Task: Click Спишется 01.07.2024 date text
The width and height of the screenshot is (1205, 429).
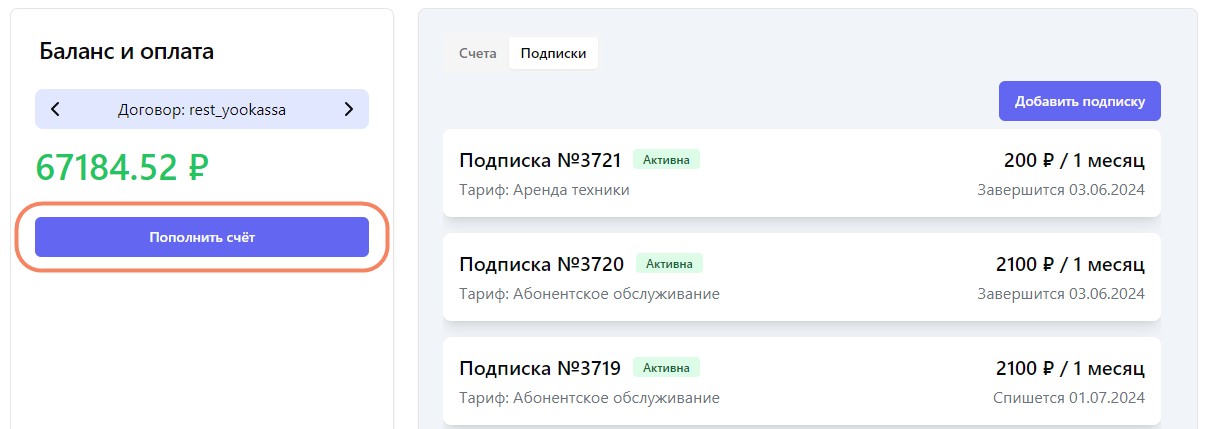Action: [x=1069, y=398]
